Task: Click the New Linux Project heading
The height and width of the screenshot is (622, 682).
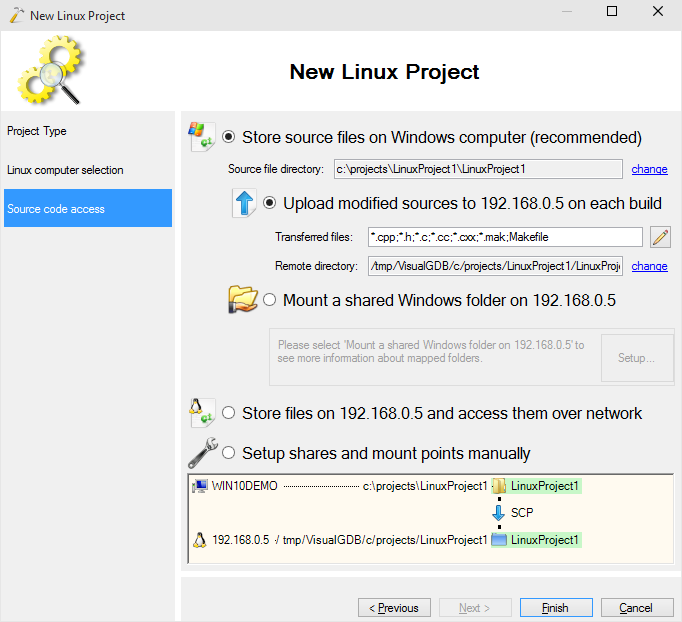Action: pos(384,72)
